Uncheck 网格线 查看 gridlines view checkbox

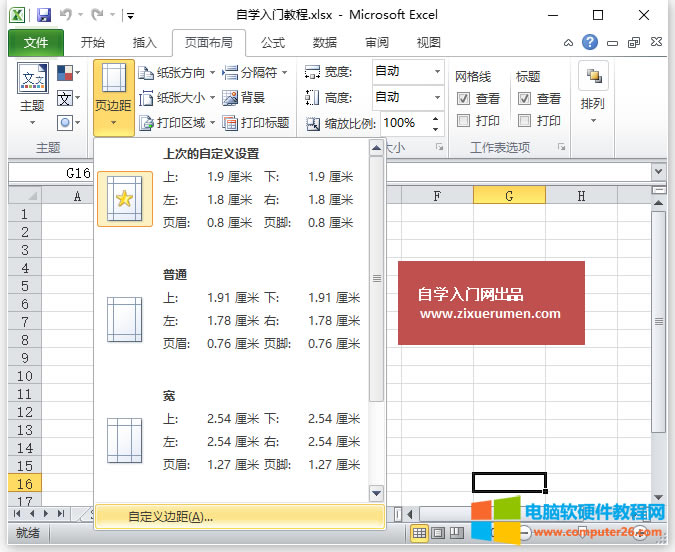[464, 98]
